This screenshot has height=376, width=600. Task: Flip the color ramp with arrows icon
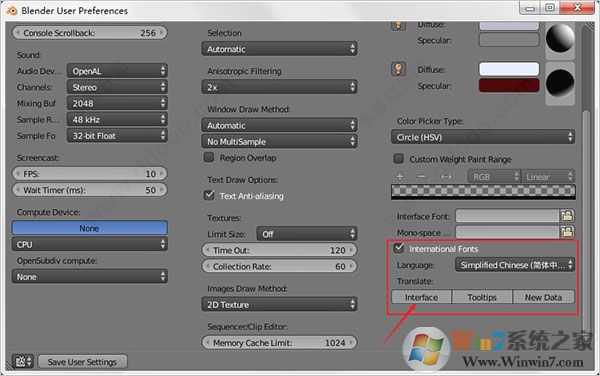tap(446, 176)
